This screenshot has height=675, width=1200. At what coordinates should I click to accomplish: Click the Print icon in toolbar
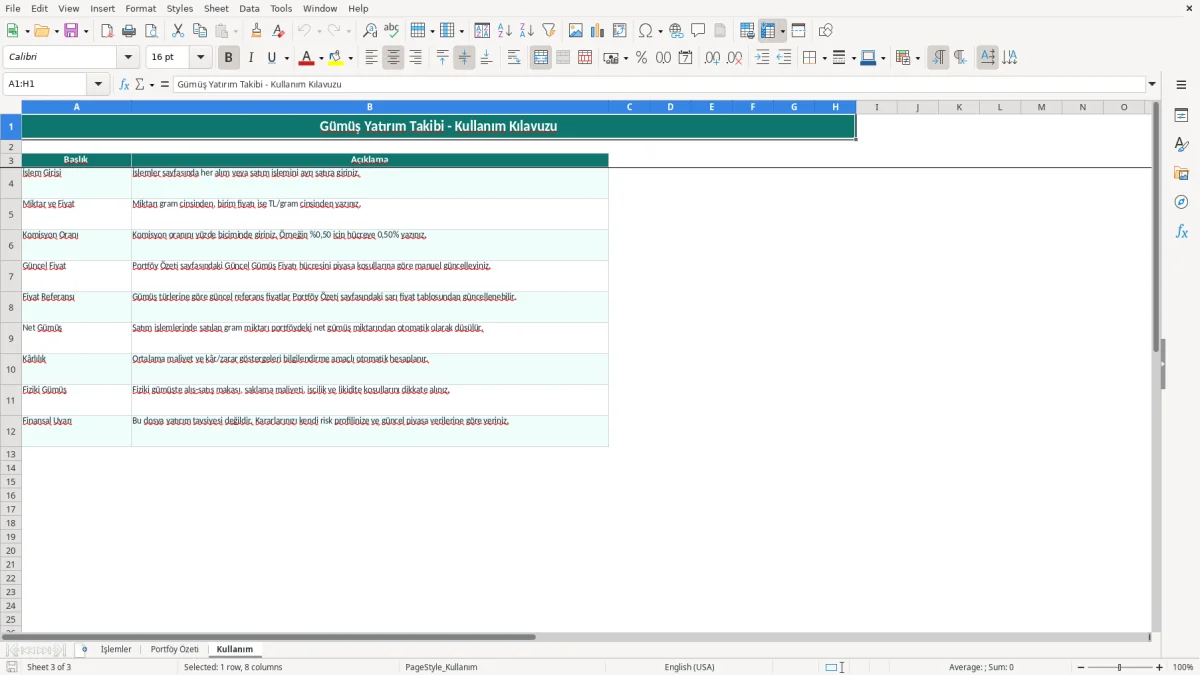tap(129, 31)
